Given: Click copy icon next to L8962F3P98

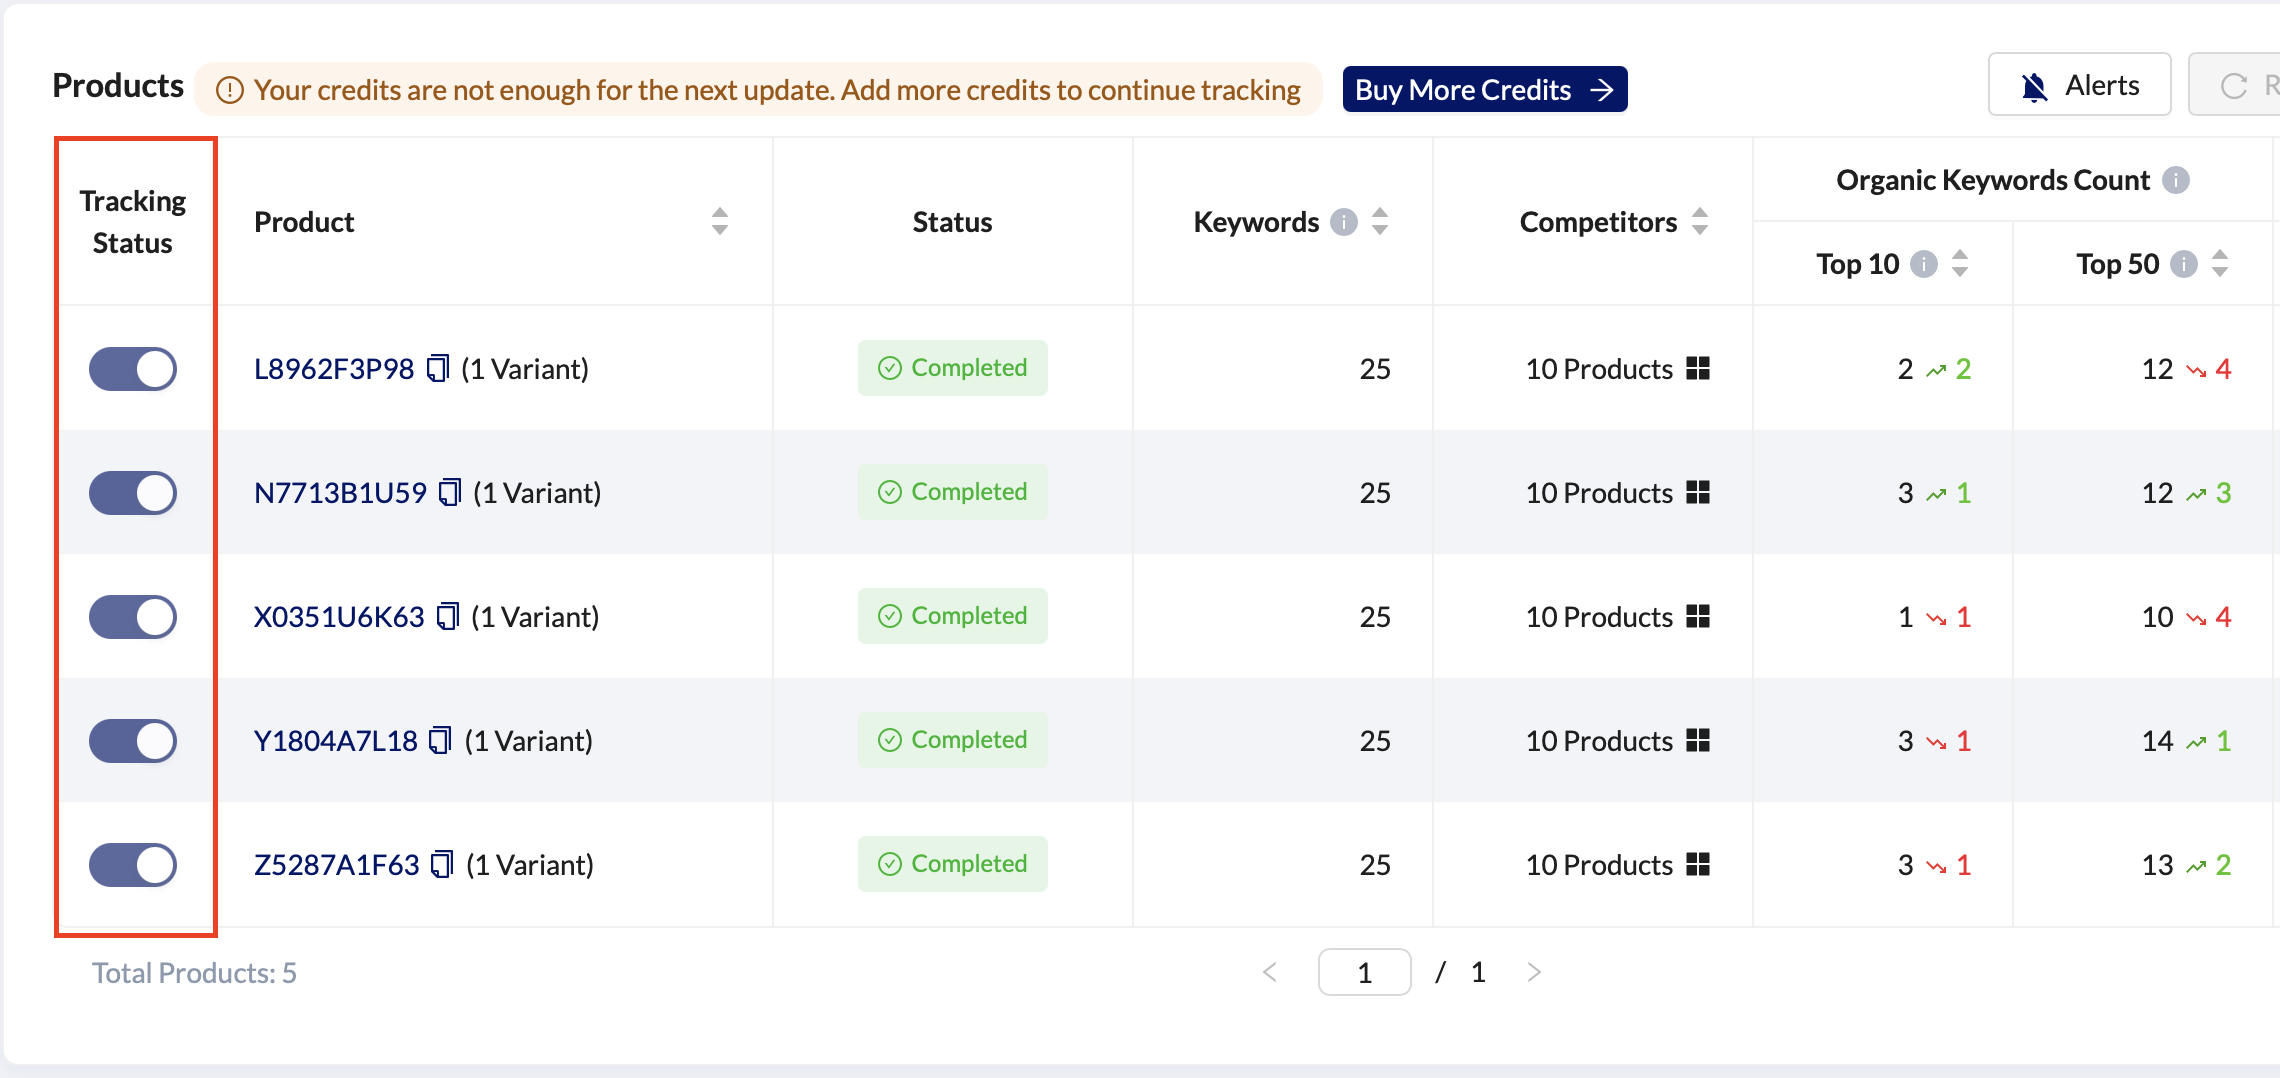Looking at the screenshot, I should tap(438, 369).
